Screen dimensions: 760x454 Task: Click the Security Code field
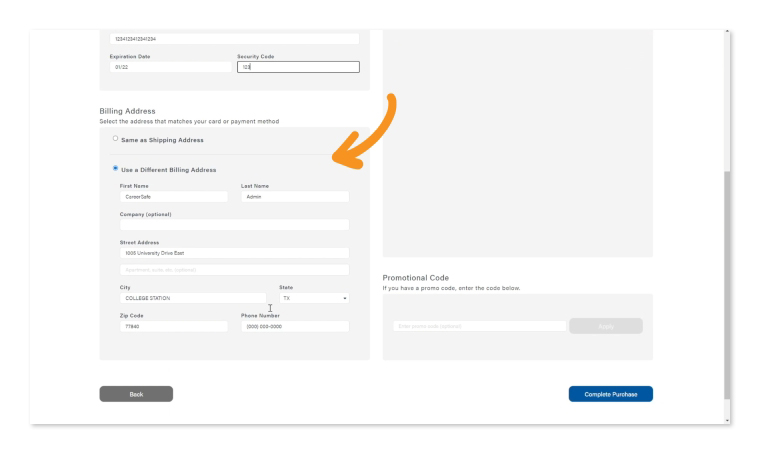[x=298, y=67]
